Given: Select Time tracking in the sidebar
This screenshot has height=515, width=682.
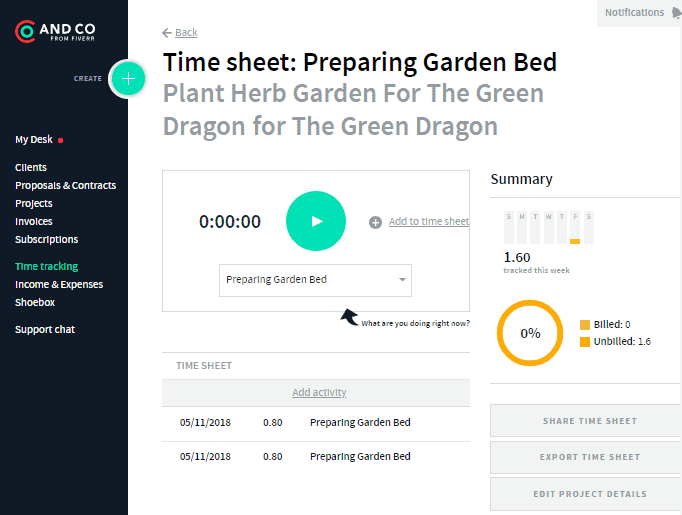Looking at the screenshot, I should coord(46,267).
